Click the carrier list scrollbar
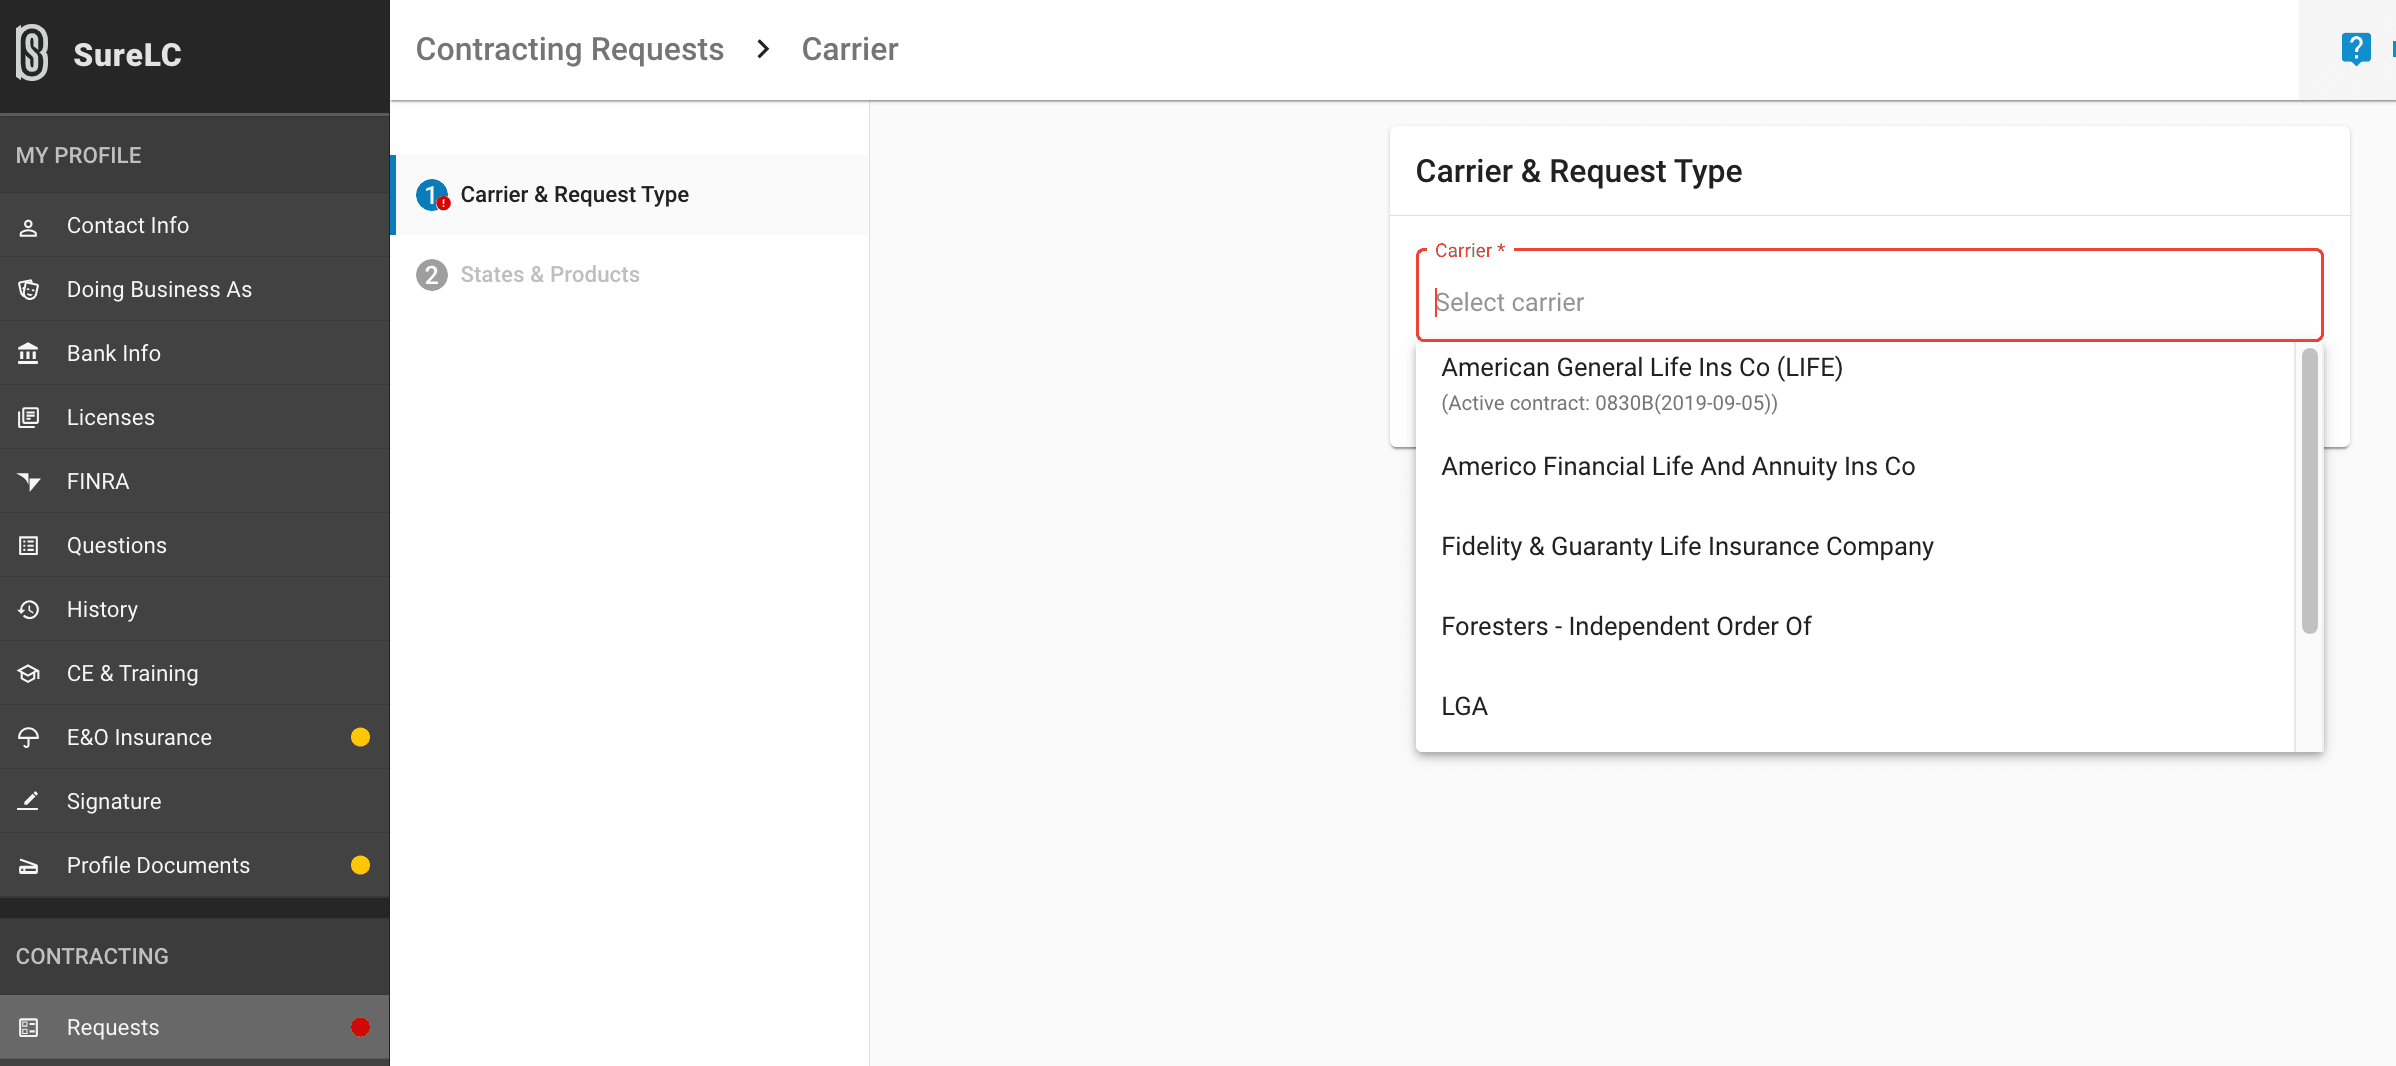 (x=2309, y=490)
